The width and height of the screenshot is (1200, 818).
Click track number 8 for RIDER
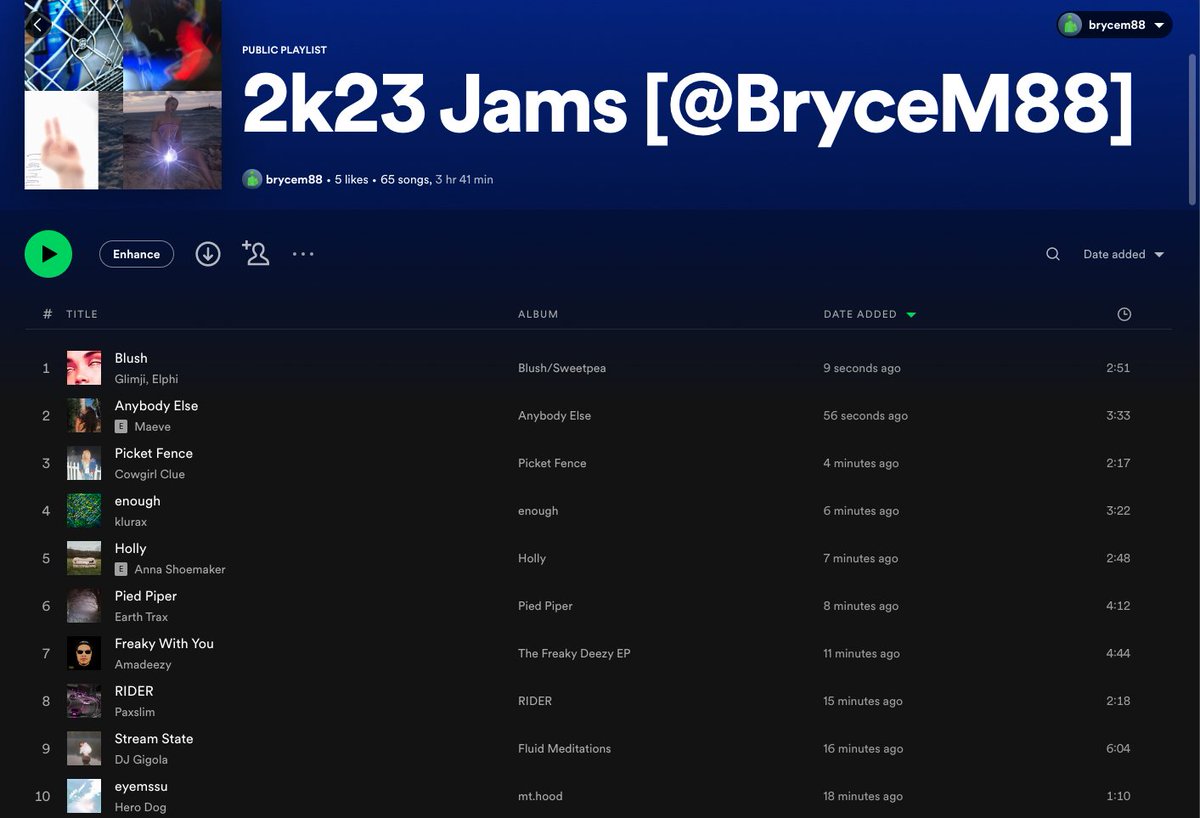tap(46, 701)
